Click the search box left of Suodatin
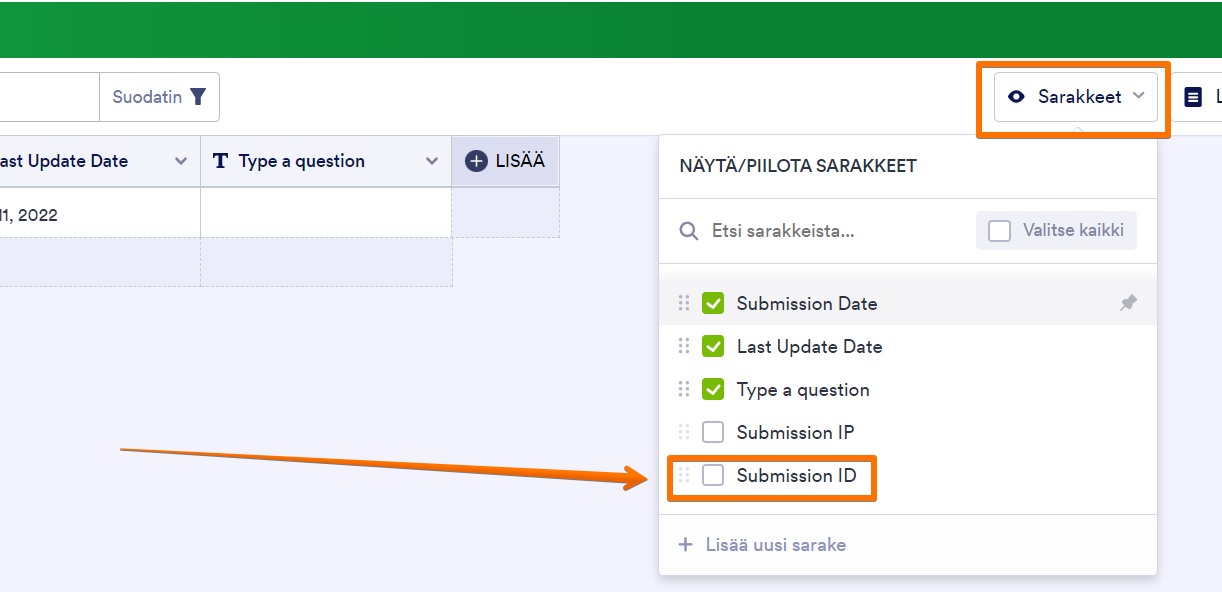 50,97
